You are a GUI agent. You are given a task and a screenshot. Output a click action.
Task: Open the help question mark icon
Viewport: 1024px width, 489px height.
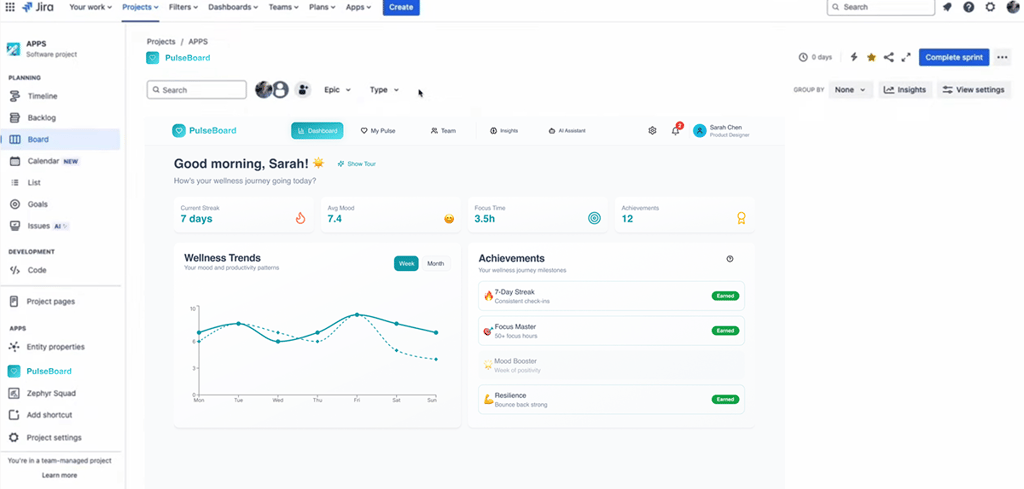[x=968, y=7]
